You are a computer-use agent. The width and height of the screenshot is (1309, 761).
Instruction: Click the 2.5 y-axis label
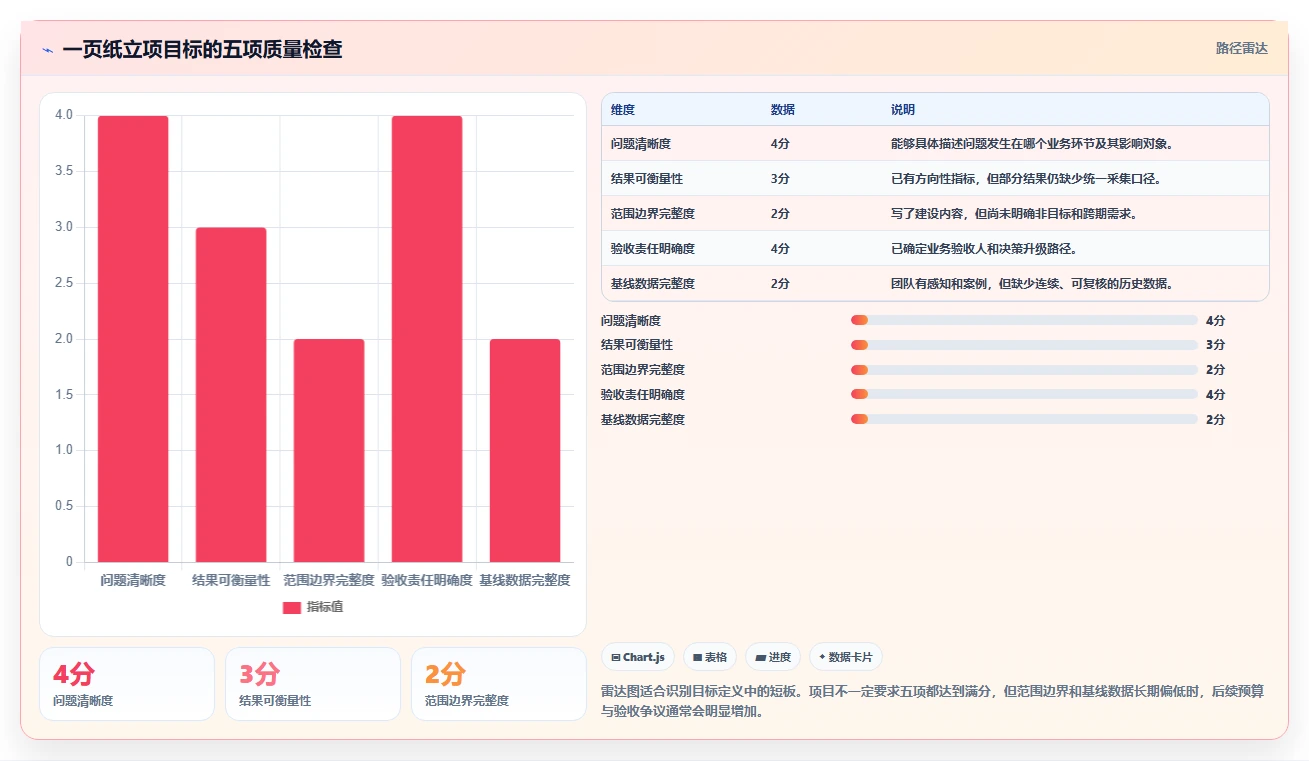(64, 283)
